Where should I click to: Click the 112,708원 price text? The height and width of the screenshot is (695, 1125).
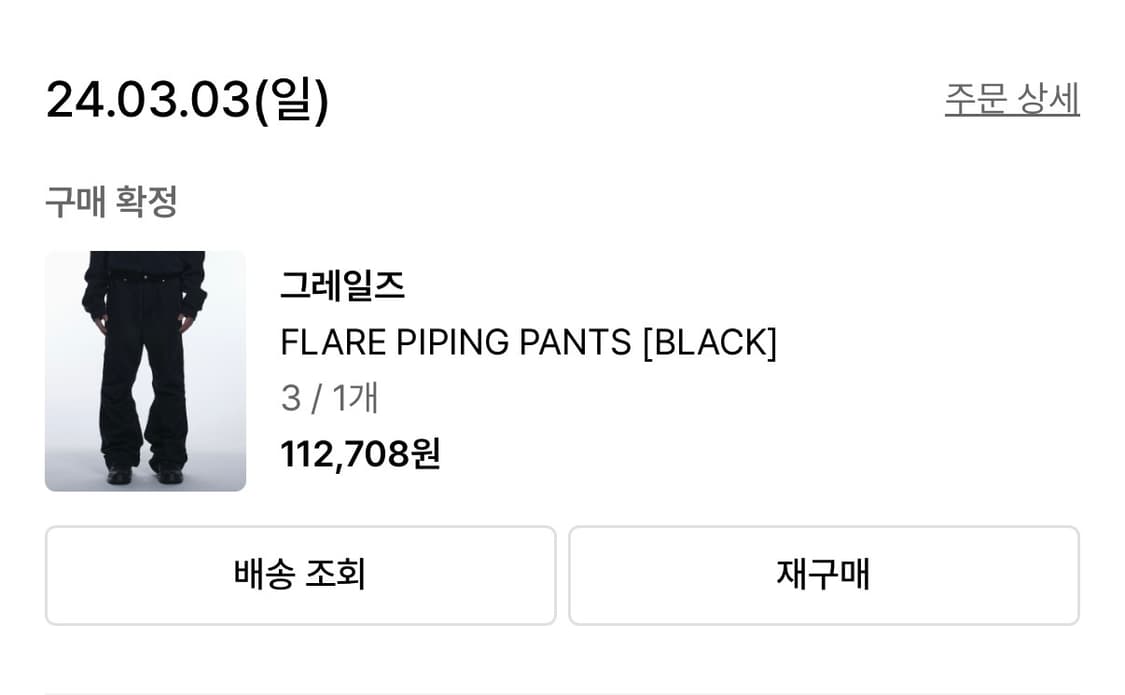point(360,454)
